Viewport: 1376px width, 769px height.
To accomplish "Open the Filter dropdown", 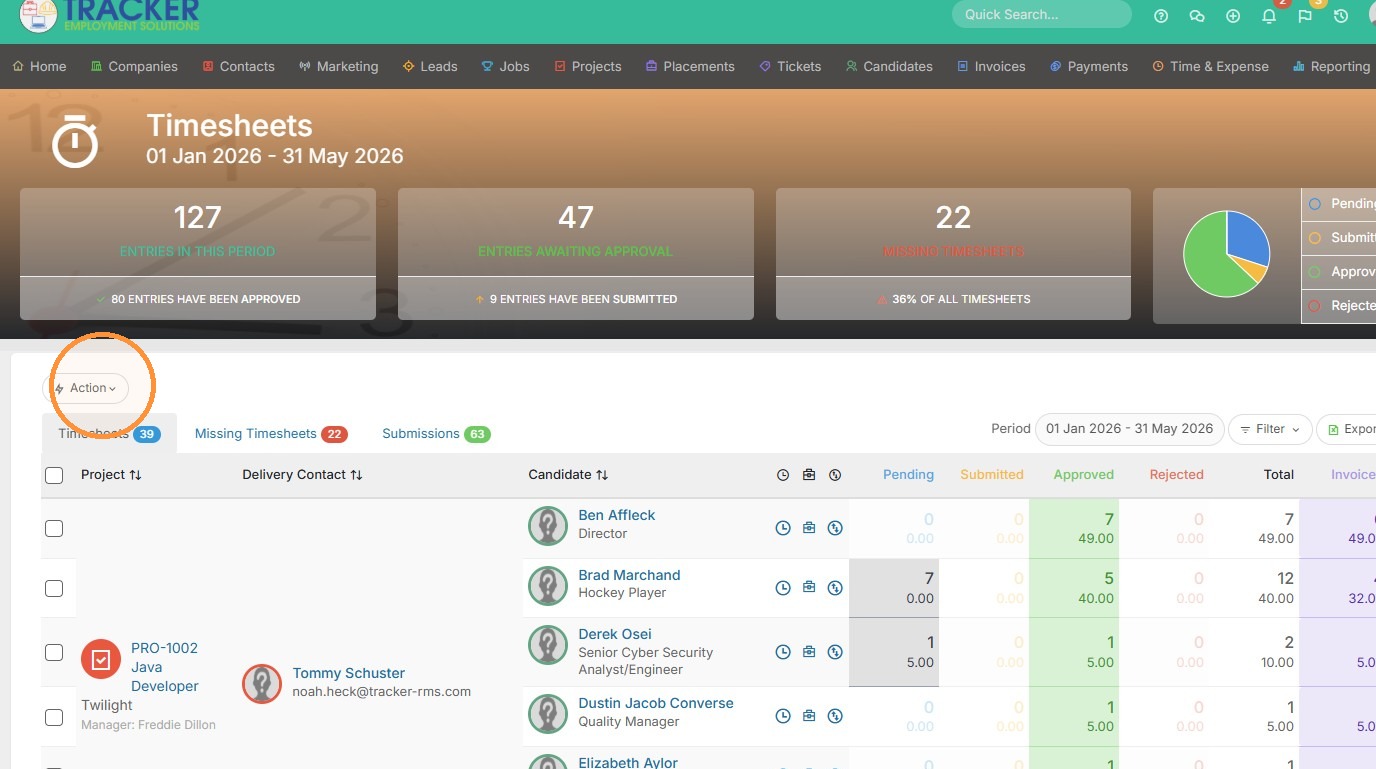I will pos(1270,429).
